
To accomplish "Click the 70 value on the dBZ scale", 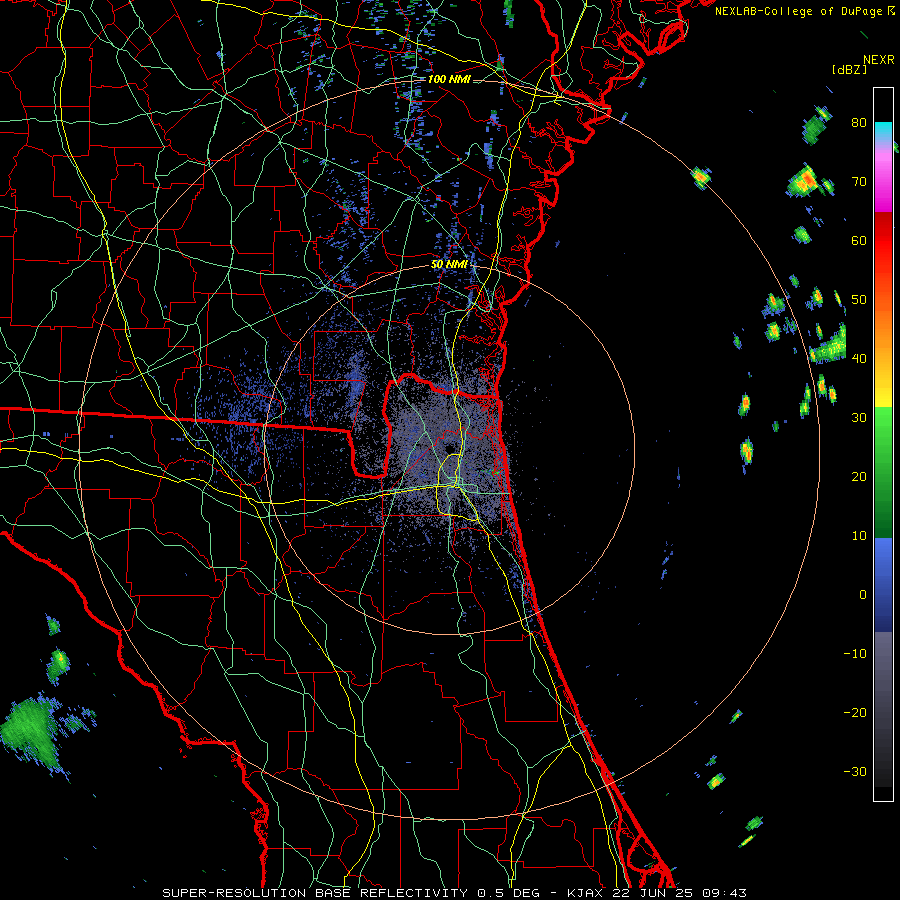I will pos(859,182).
